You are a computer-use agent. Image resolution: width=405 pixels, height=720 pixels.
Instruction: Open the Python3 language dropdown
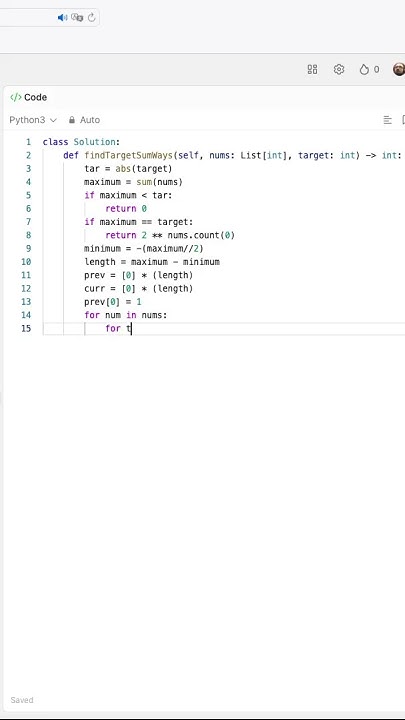(x=33, y=120)
